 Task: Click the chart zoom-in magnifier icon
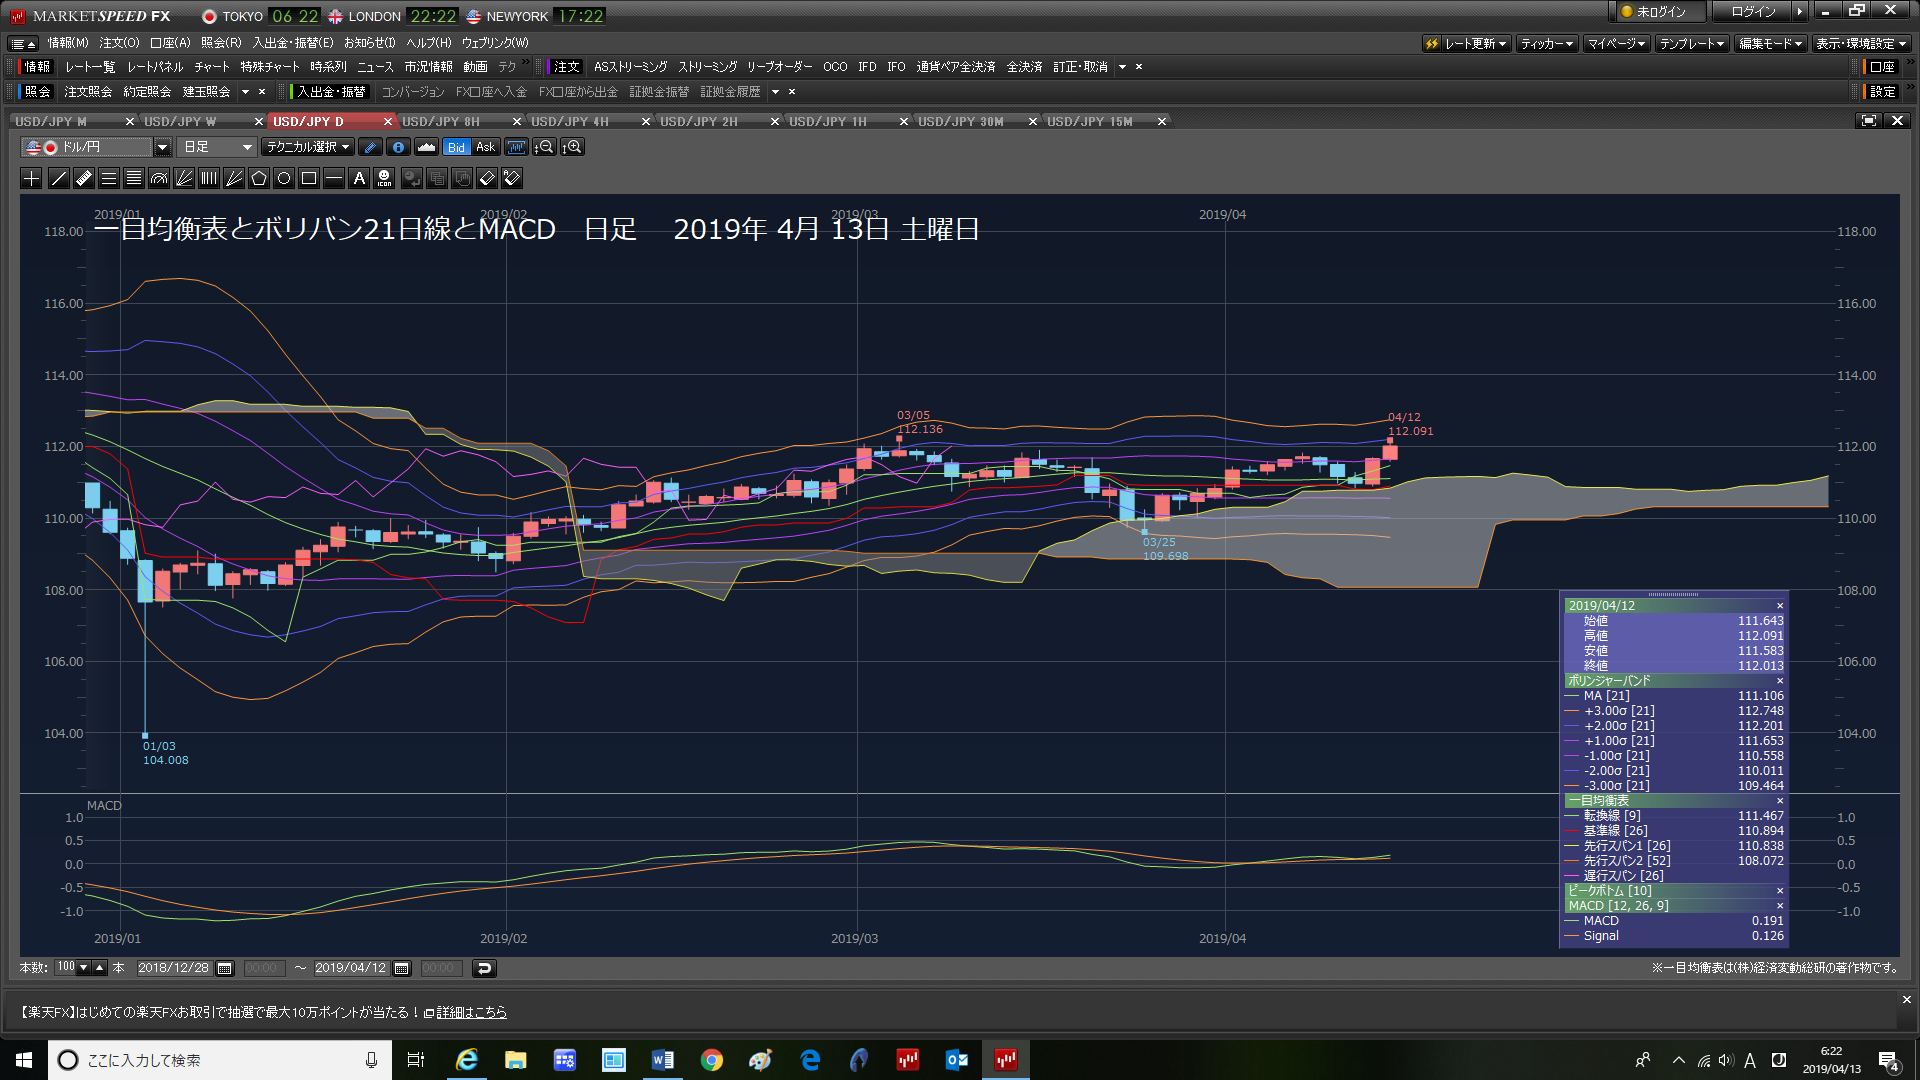tap(572, 147)
